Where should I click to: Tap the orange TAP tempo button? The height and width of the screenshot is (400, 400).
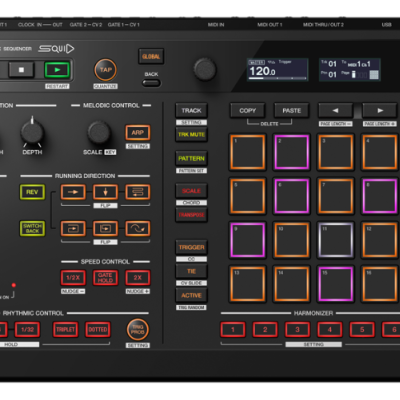point(105,70)
